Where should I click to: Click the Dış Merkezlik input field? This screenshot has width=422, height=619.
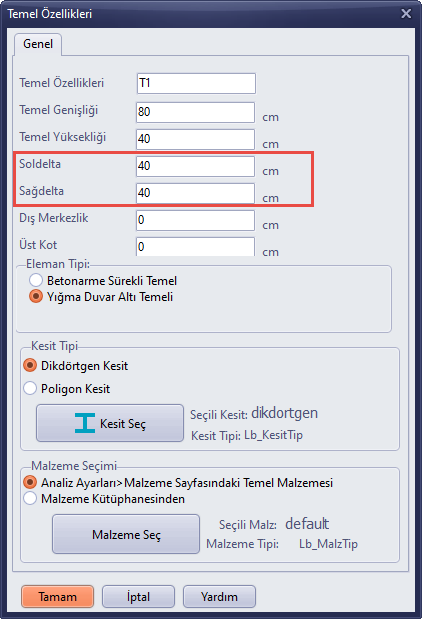(195, 220)
